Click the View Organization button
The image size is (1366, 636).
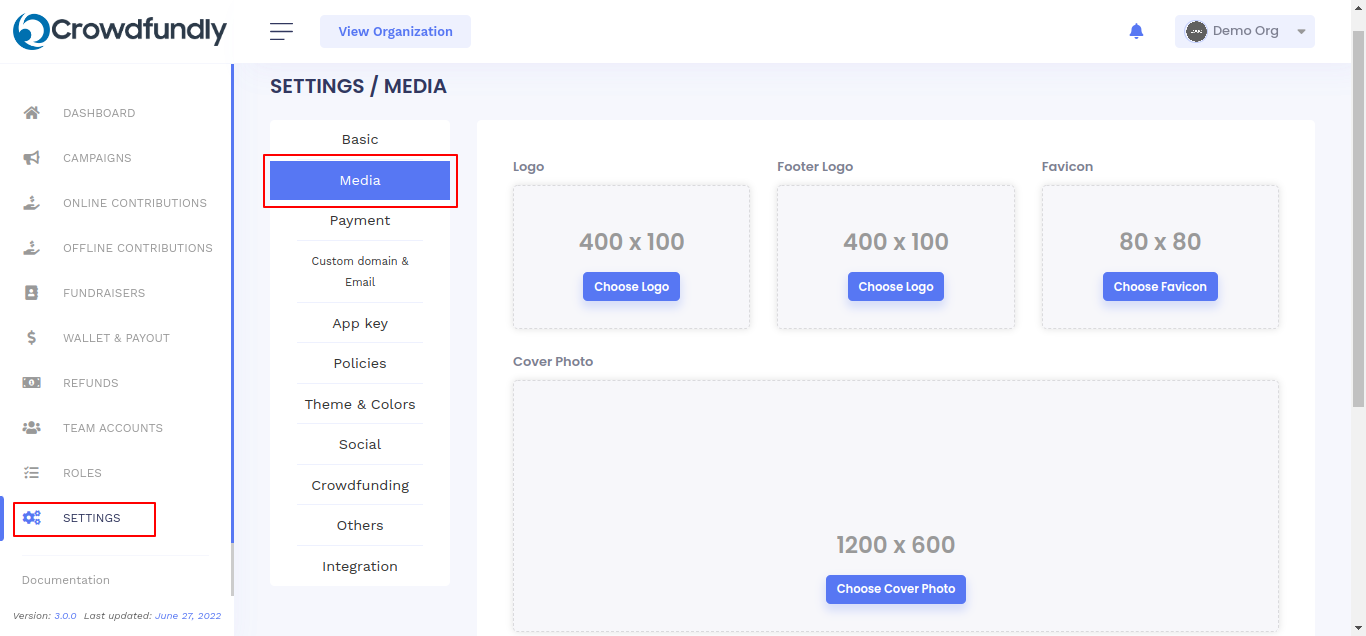pos(395,31)
